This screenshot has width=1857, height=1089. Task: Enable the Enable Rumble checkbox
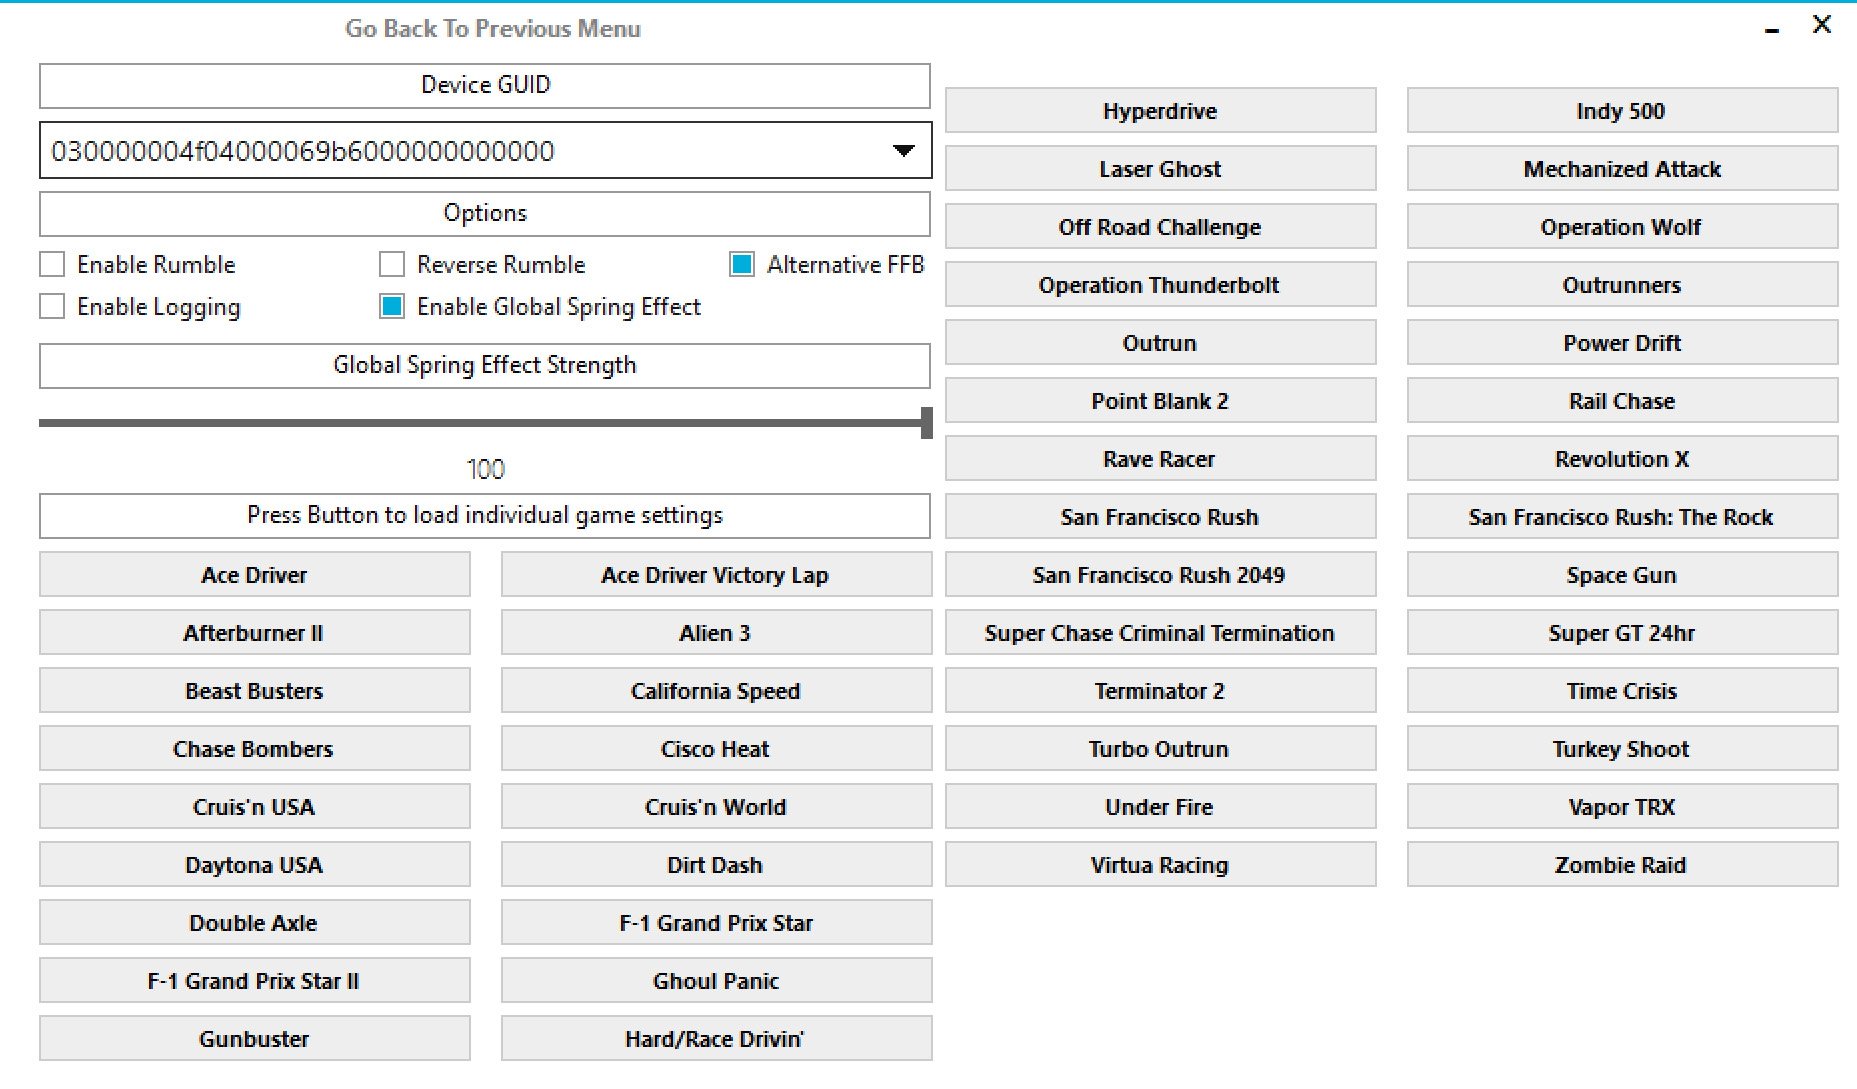pyautogui.click(x=52, y=265)
